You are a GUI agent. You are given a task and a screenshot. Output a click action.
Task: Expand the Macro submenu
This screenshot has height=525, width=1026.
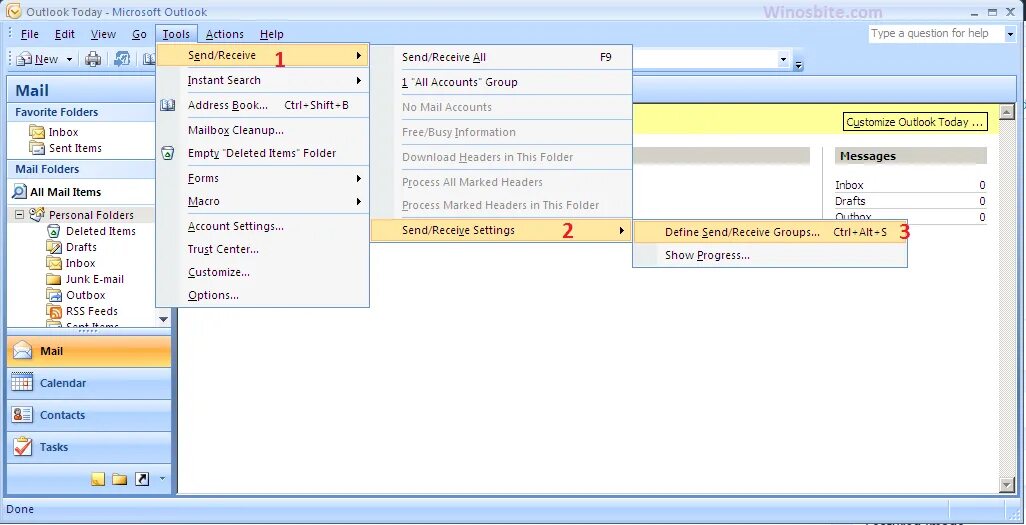click(263, 202)
